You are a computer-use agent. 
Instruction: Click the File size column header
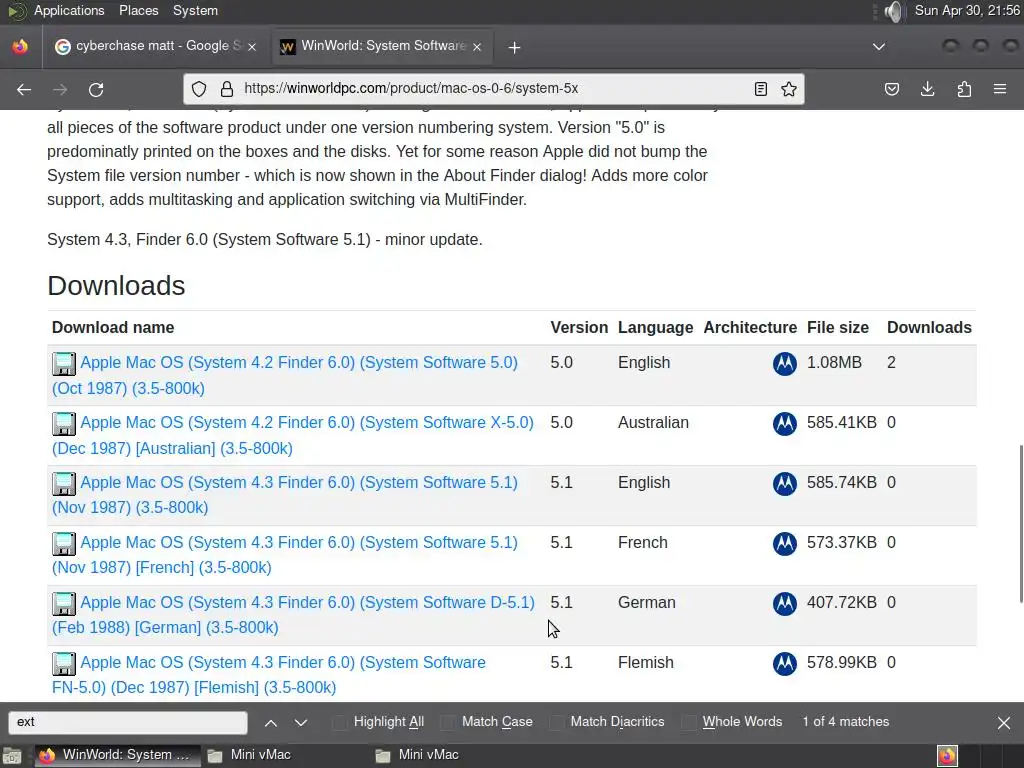pyautogui.click(x=838, y=328)
